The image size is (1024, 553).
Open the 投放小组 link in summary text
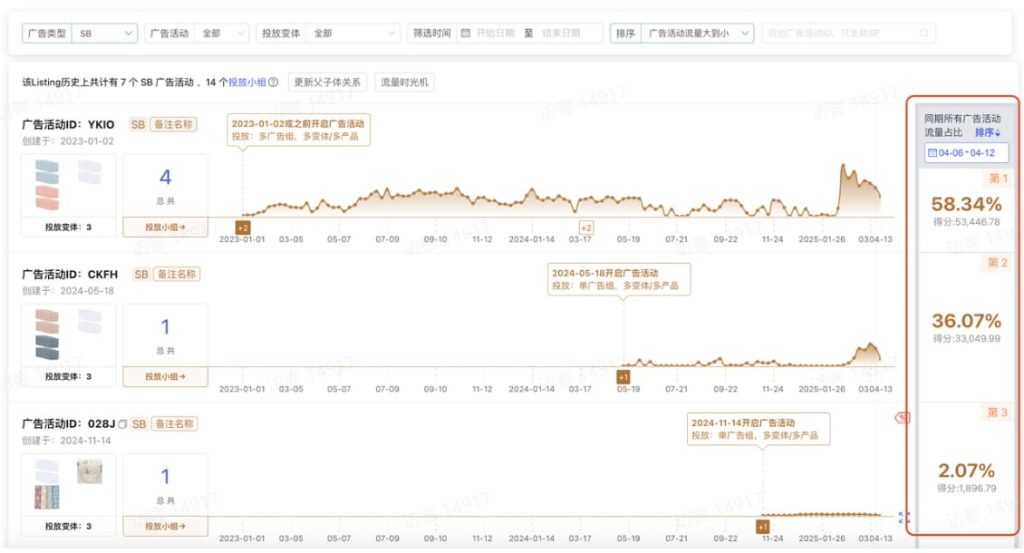[247, 82]
